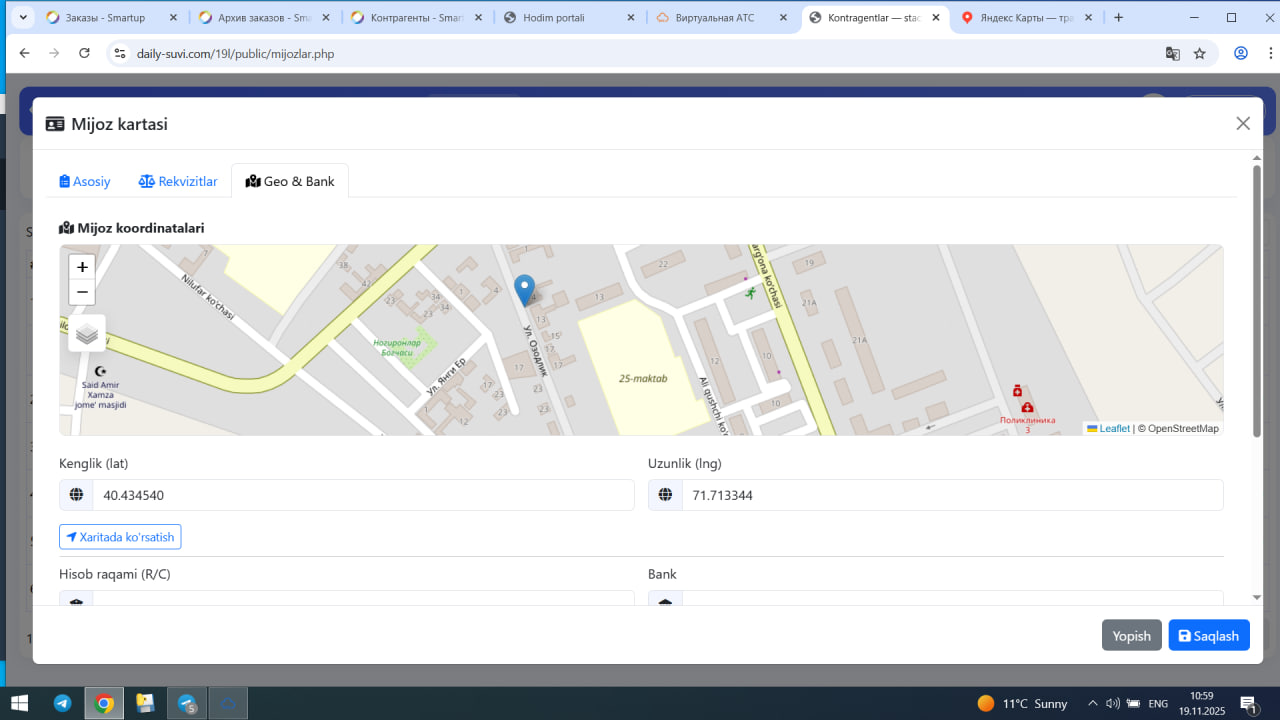Open the map layers control

tap(87, 334)
